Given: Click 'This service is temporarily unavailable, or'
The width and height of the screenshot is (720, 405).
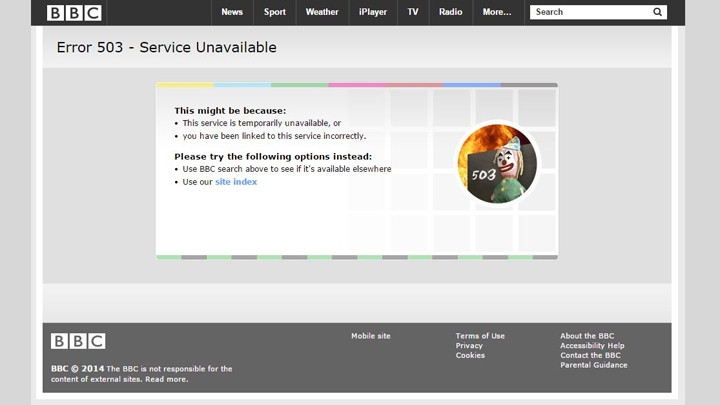Looking at the screenshot, I should tap(262, 123).
